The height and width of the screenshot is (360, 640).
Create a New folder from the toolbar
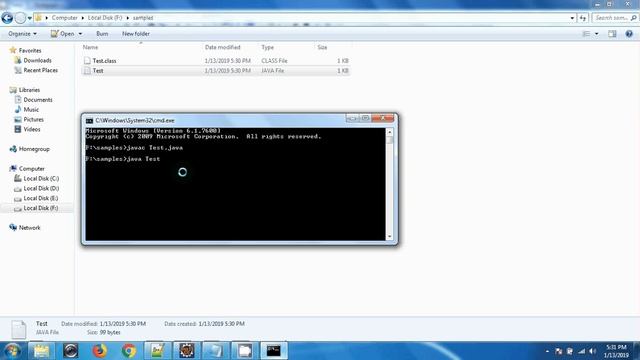[136, 34]
